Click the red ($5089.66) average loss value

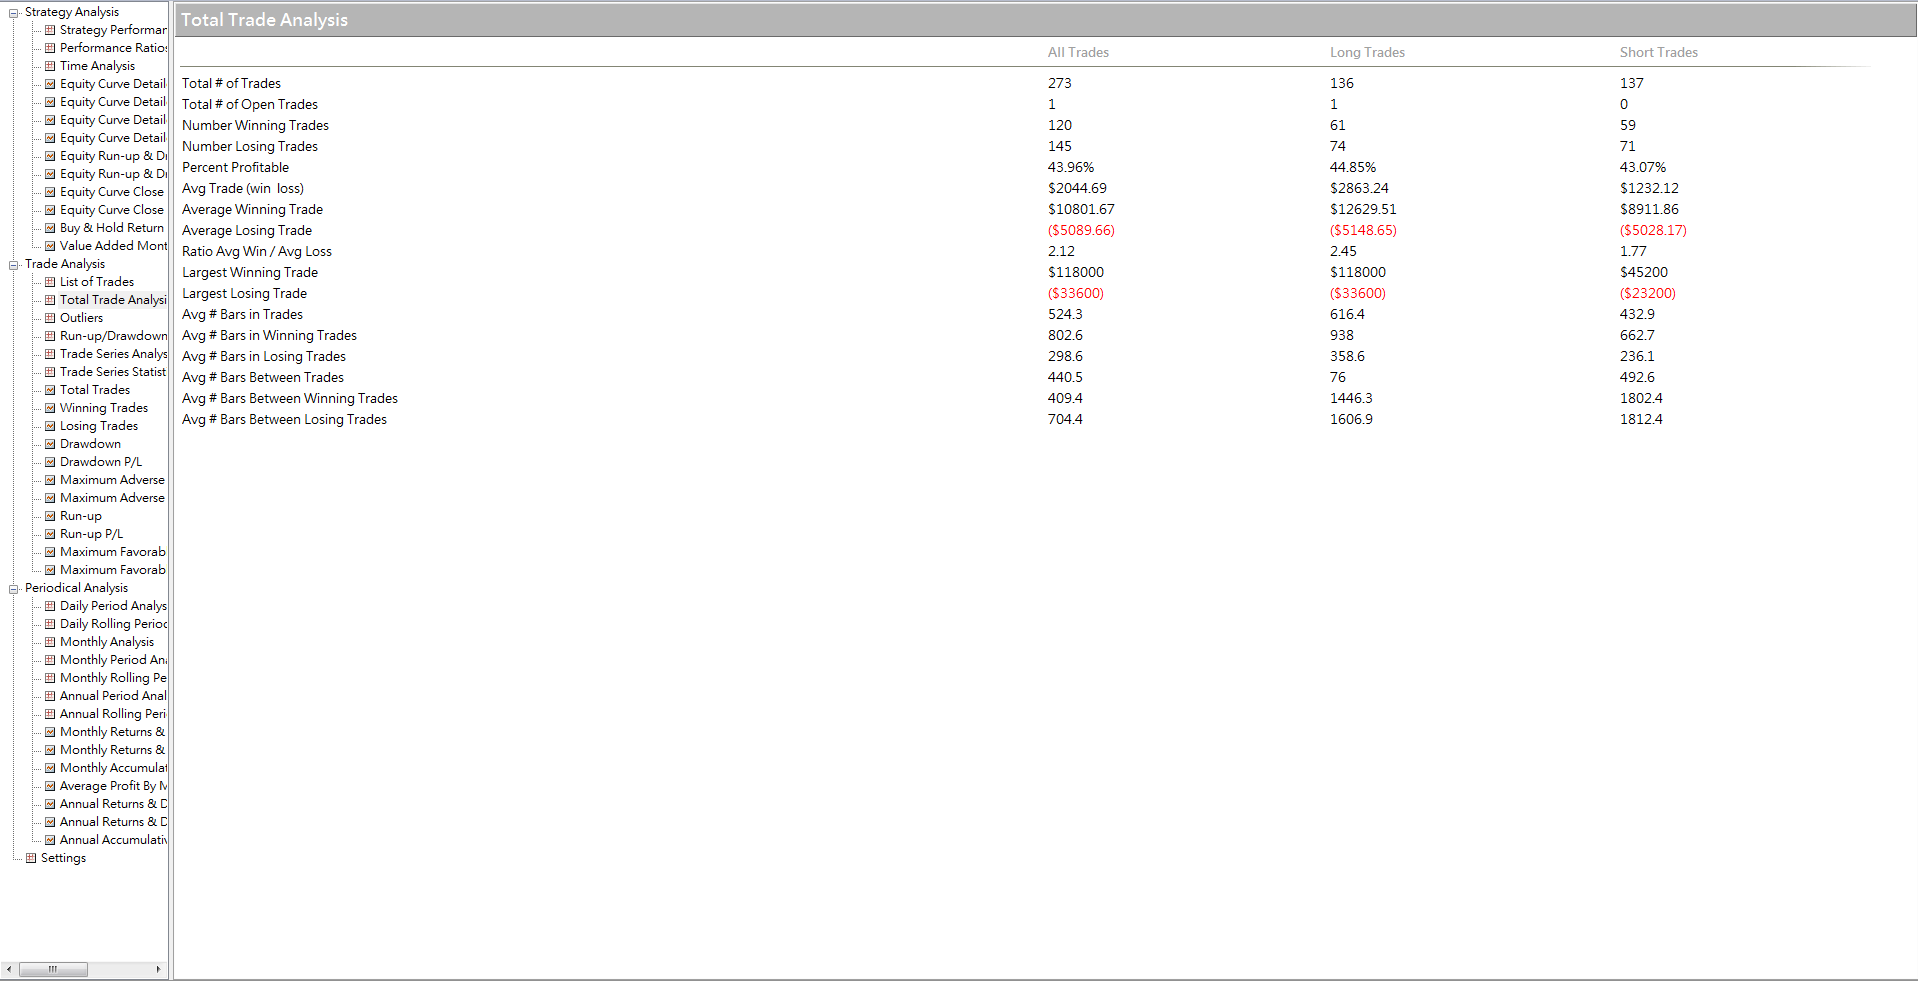(x=1081, y=230)
